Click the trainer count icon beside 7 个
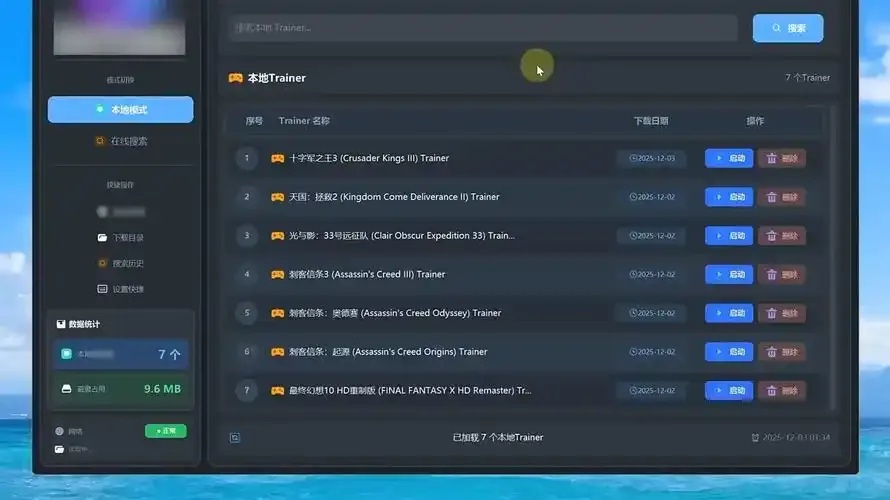The image size is (890, 500). click(66, 354)
